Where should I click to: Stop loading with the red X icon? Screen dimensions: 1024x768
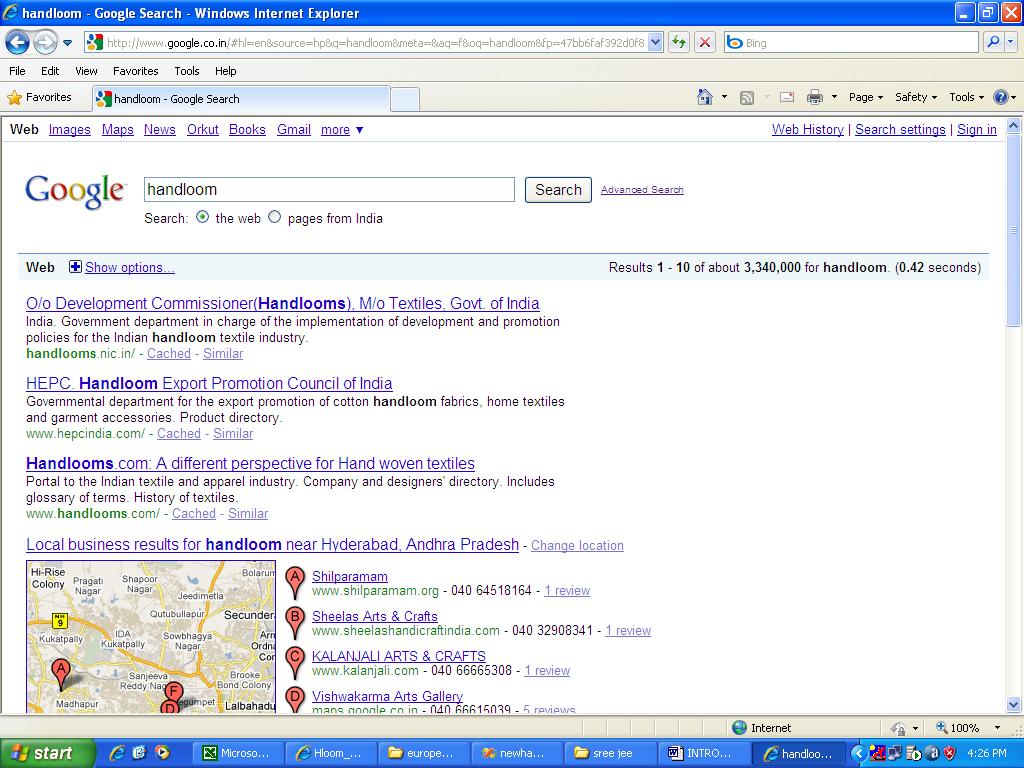point(705,42)
